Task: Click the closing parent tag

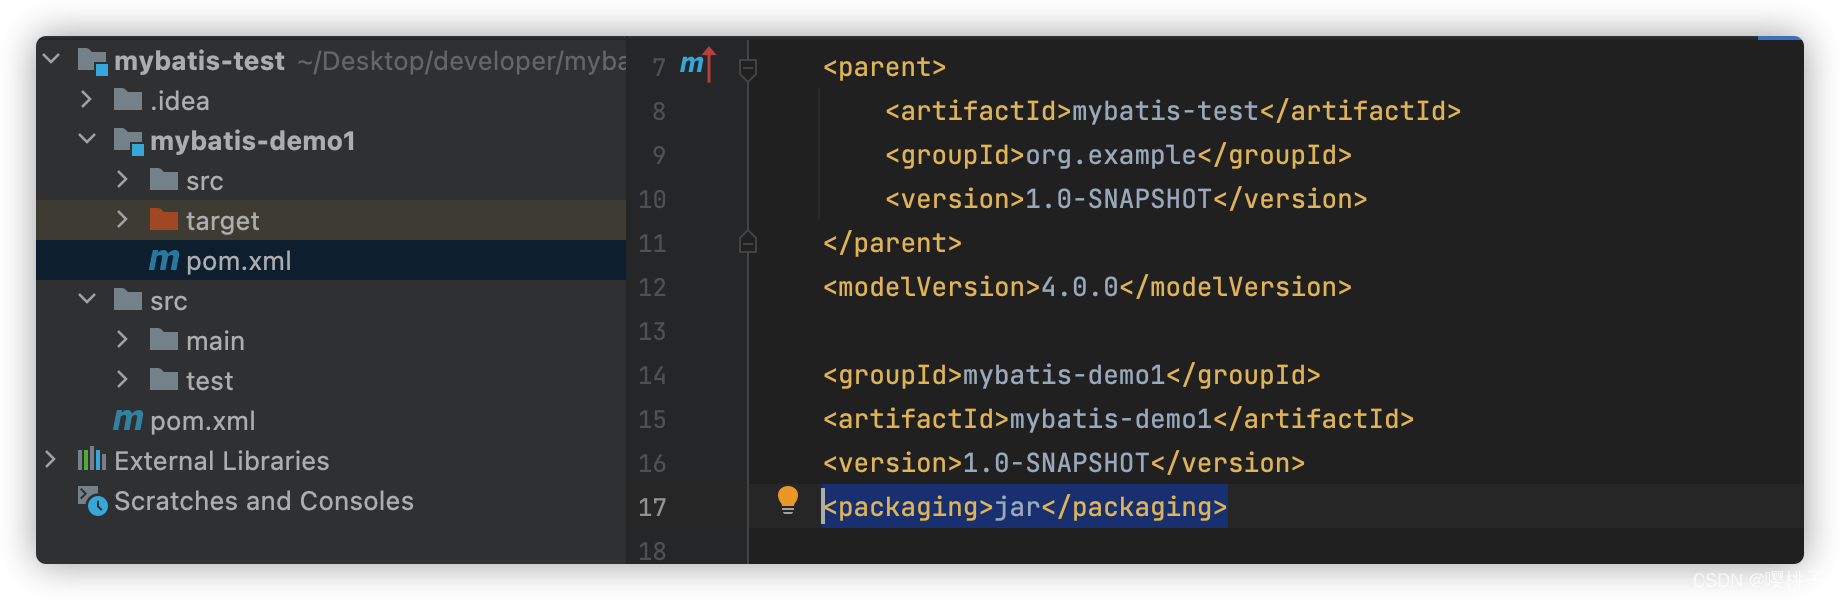Action: coord(892,243)
